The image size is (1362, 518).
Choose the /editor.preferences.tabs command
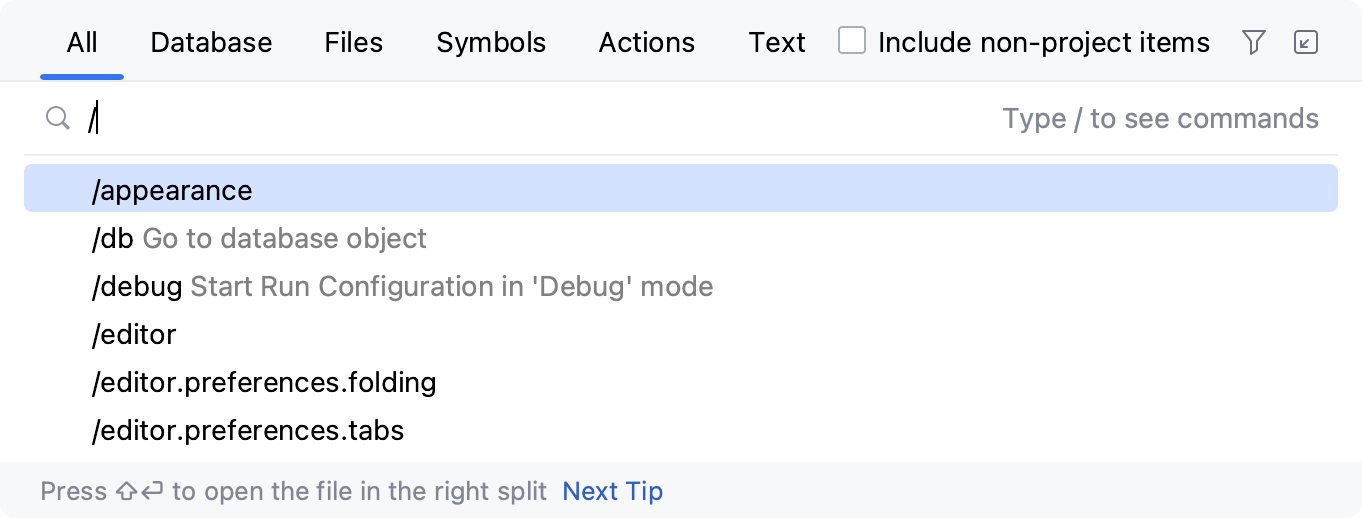point(248,430)
